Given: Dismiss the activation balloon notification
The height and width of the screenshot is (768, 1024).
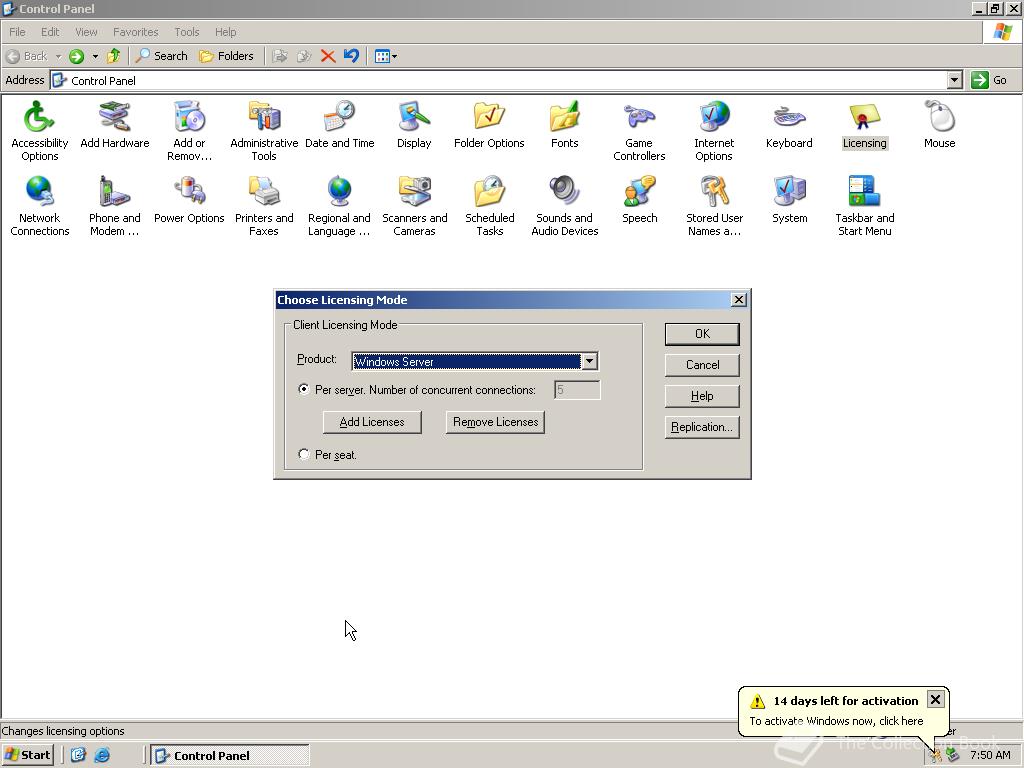Looking at the screenshot, I should tap(935, 700).
